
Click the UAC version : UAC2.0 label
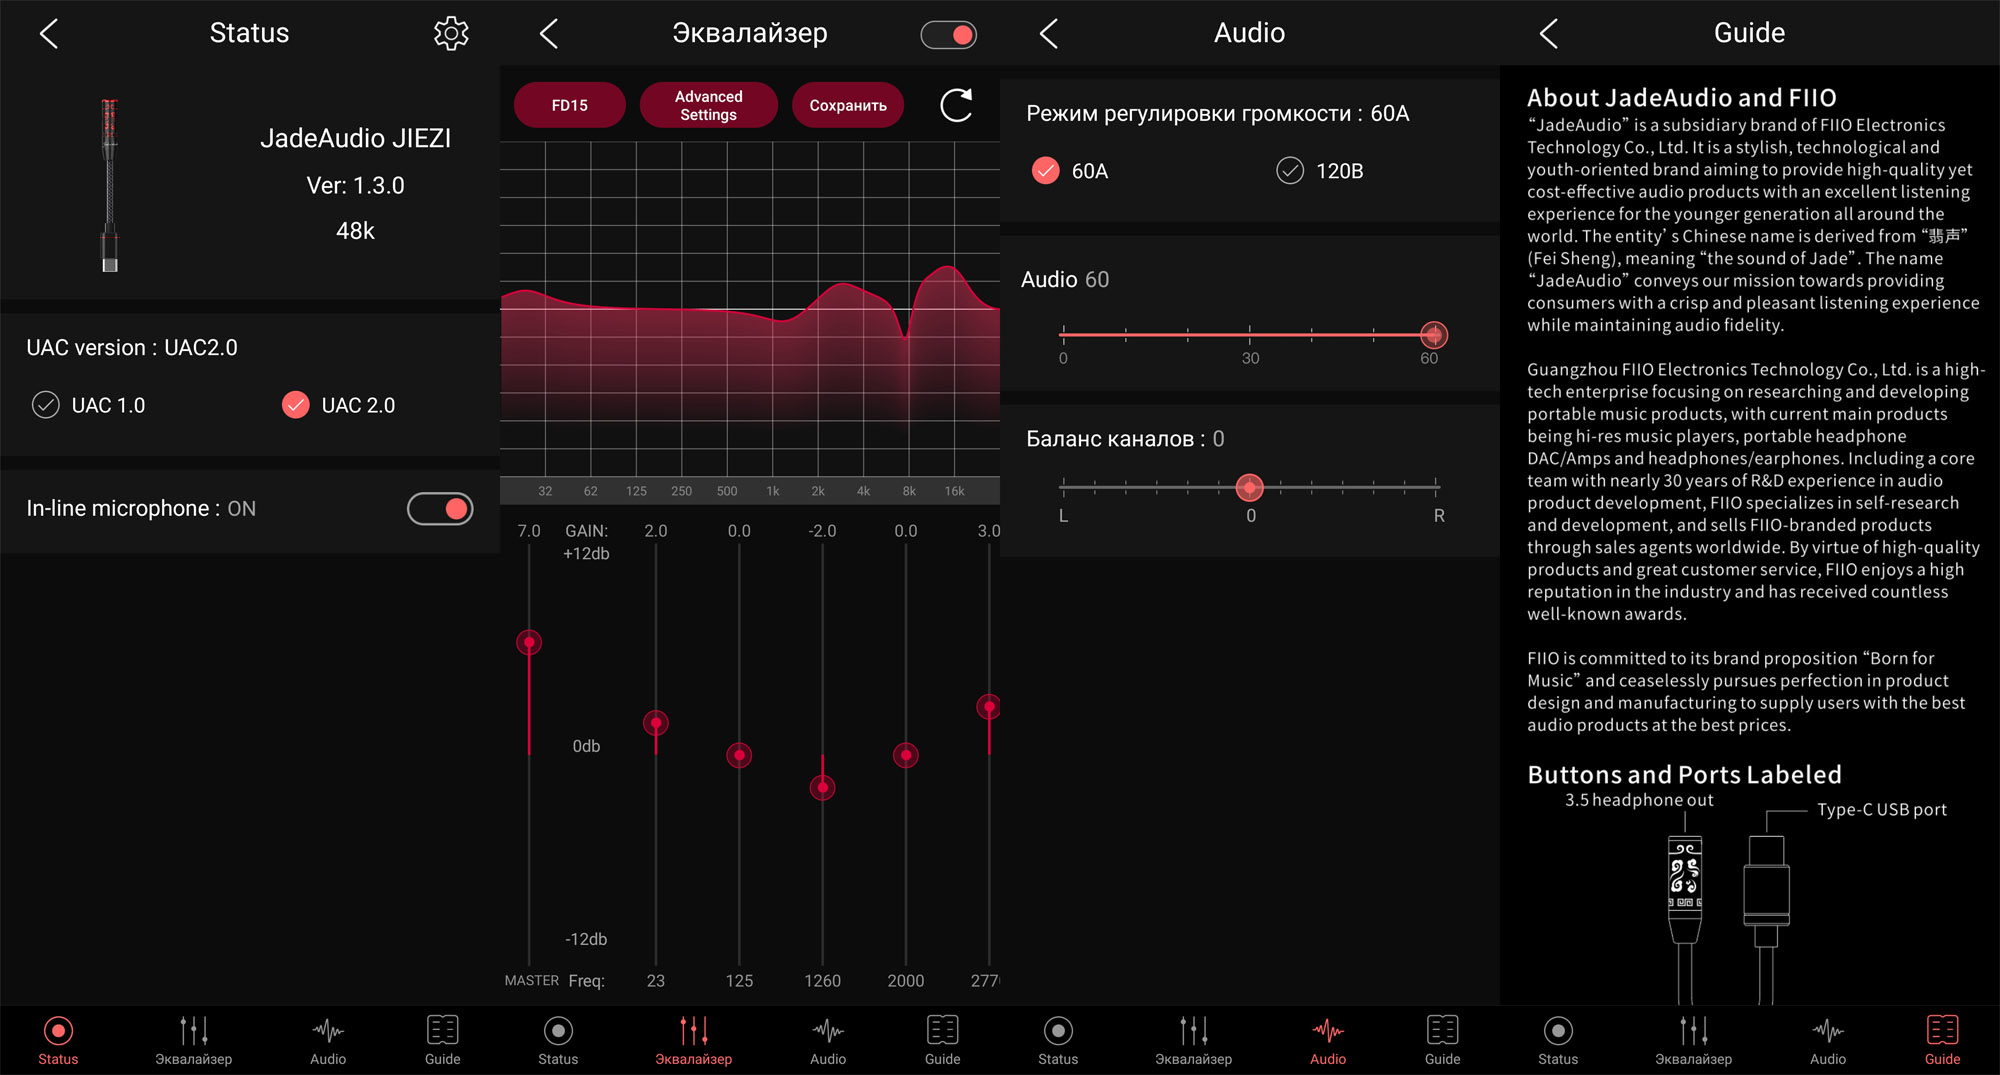[x=132, y=348]
